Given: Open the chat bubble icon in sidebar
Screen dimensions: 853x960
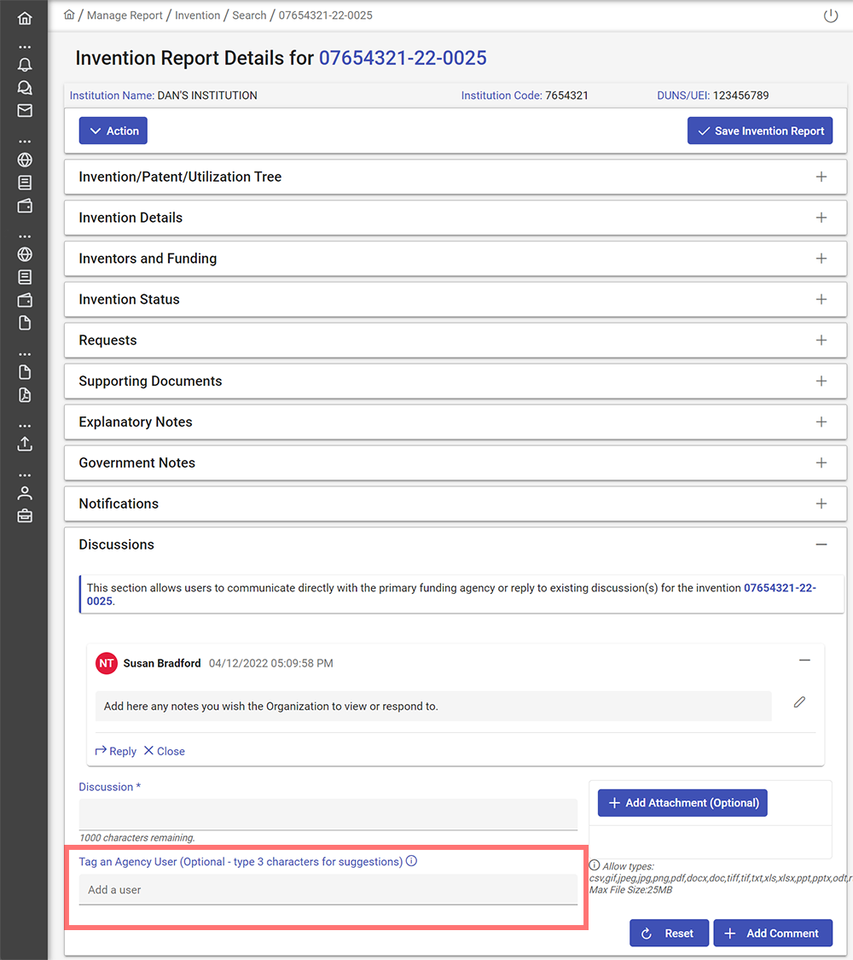Looking at the screenshot, I should 24,87.
